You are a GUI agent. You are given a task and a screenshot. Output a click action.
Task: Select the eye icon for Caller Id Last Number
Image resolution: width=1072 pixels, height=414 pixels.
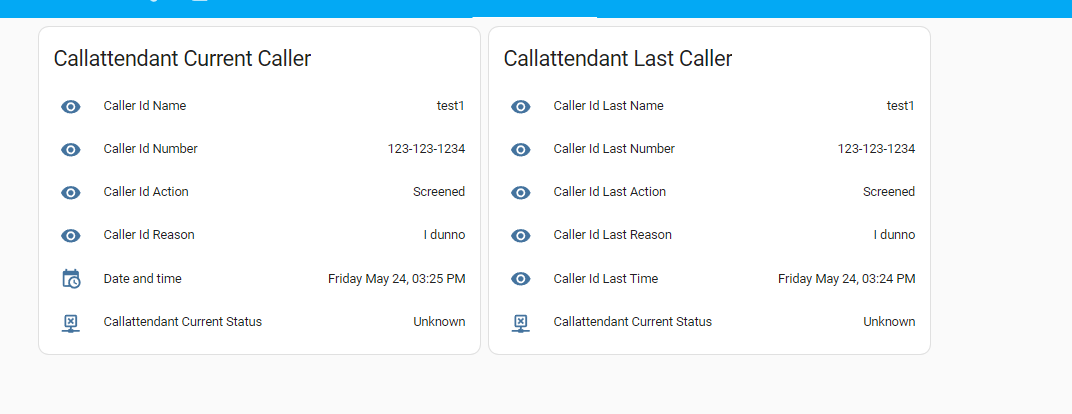coord(521,150)
